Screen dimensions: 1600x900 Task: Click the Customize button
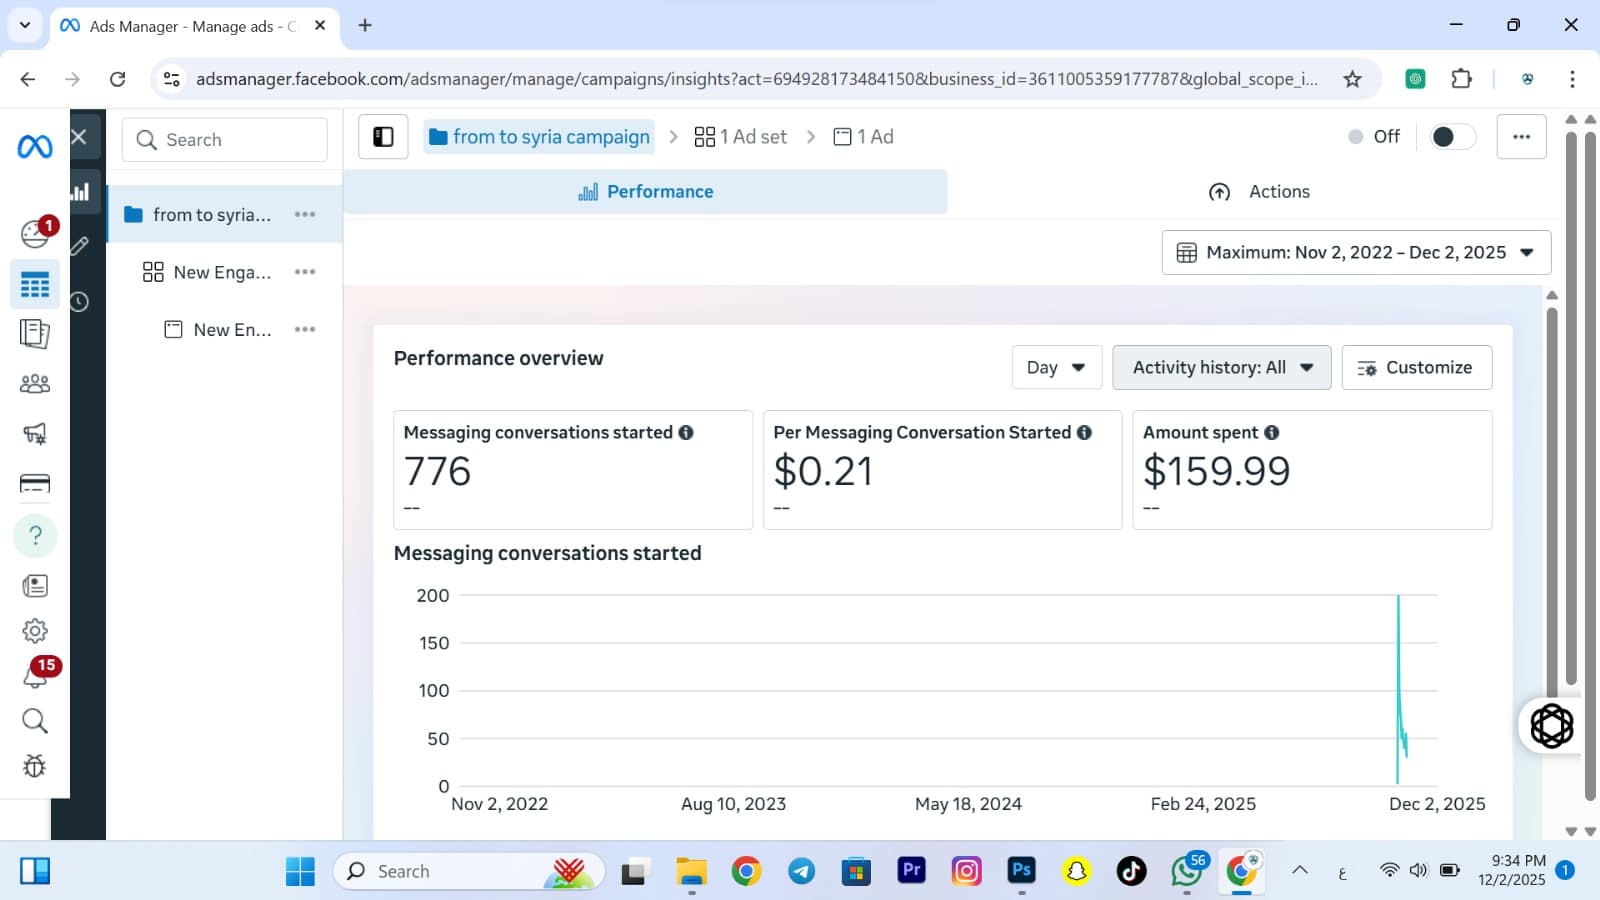coord(1416,368)
